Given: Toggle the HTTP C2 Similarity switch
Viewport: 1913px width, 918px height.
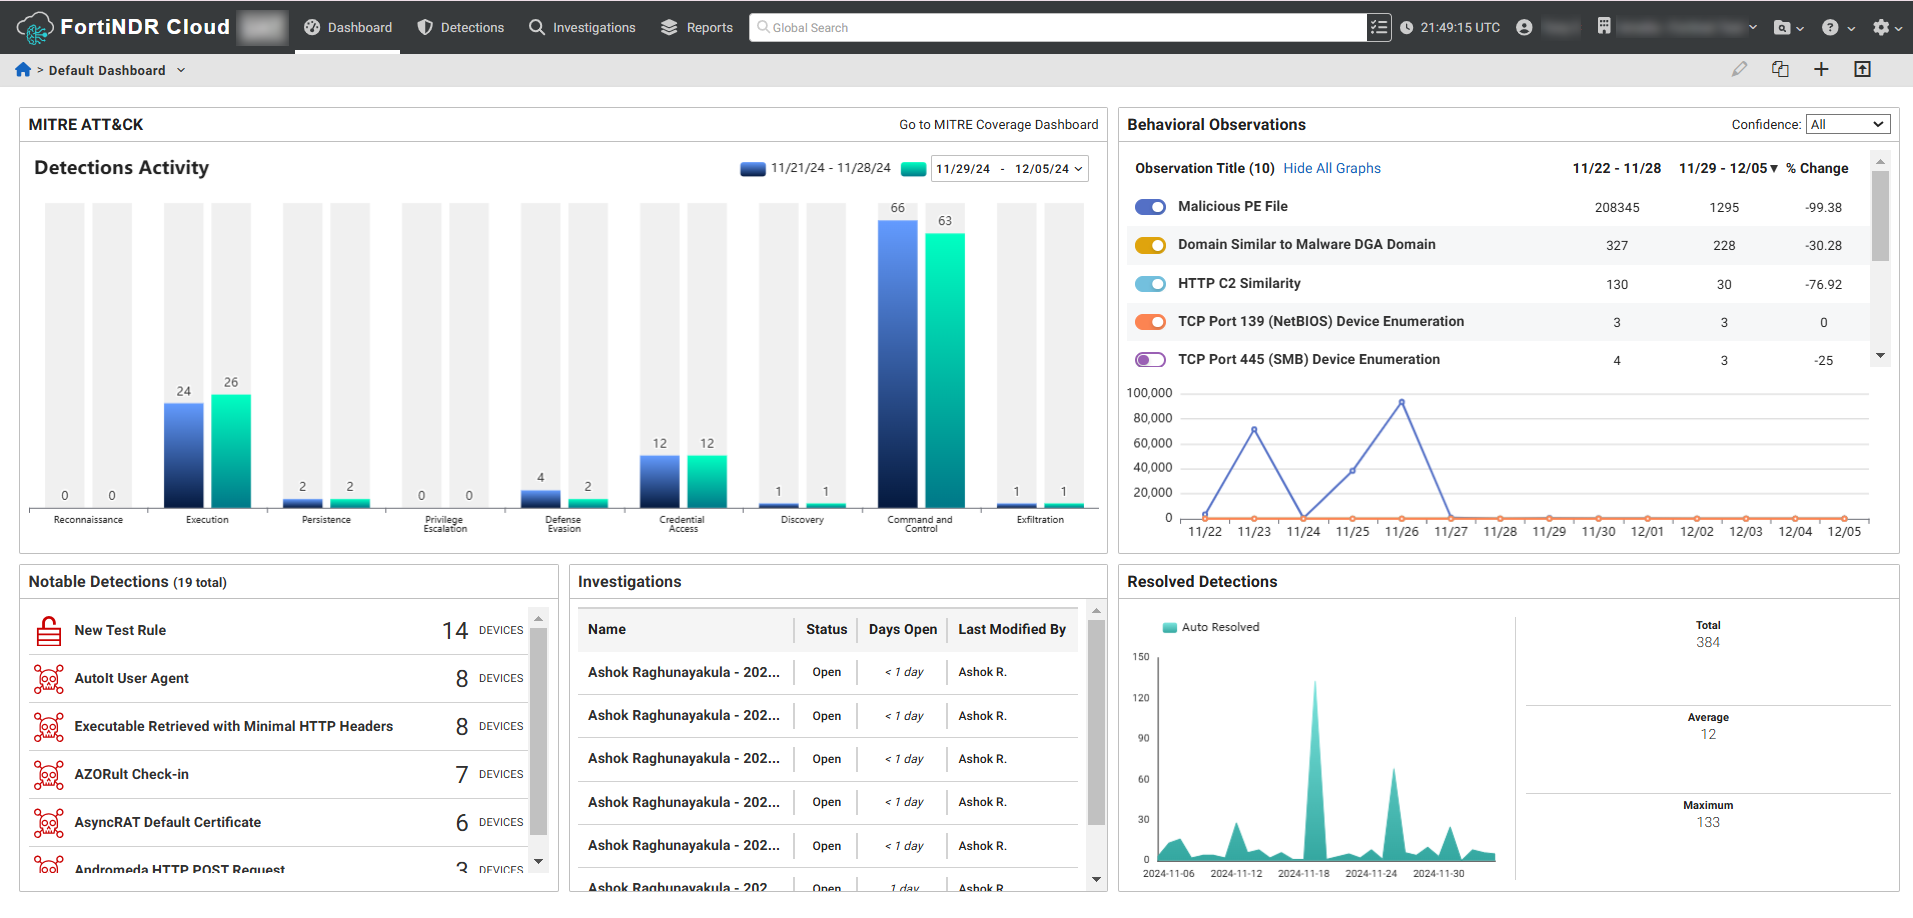Looking at the screenshot, I should tap(1150, 284).
